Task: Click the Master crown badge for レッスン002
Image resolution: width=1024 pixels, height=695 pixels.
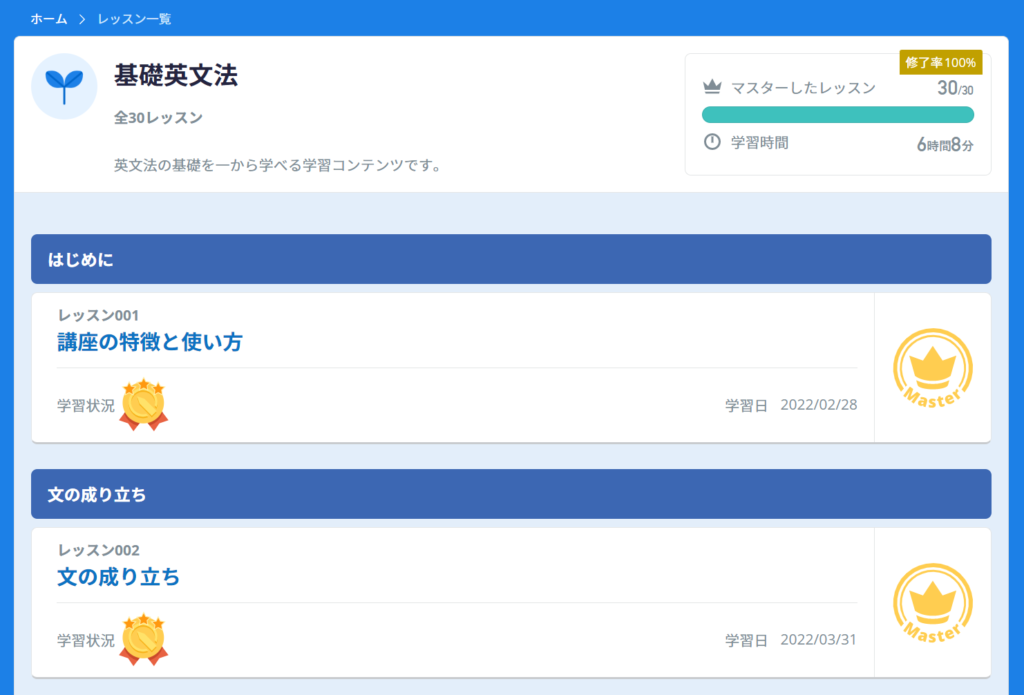Action: click(932, 603)
